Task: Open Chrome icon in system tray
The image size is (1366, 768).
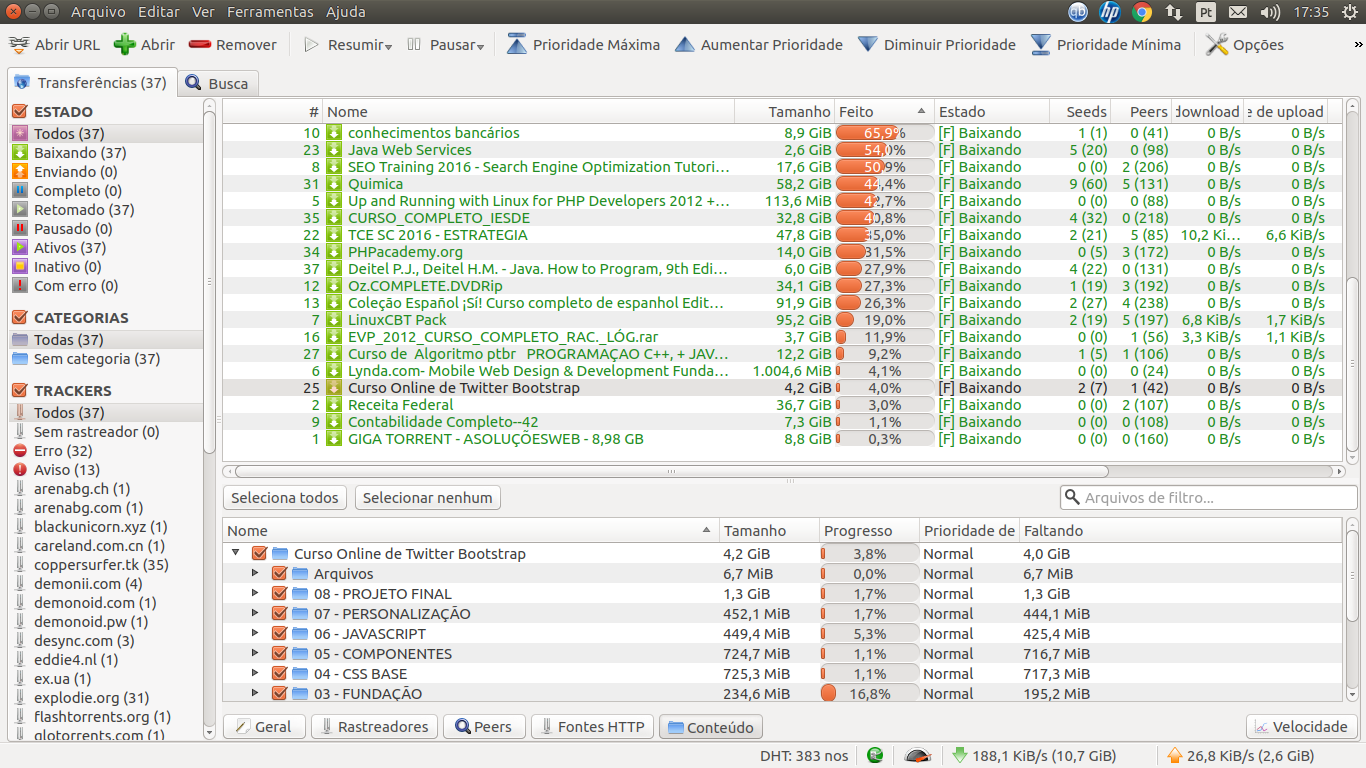Action: click(x=1142, y=12)
